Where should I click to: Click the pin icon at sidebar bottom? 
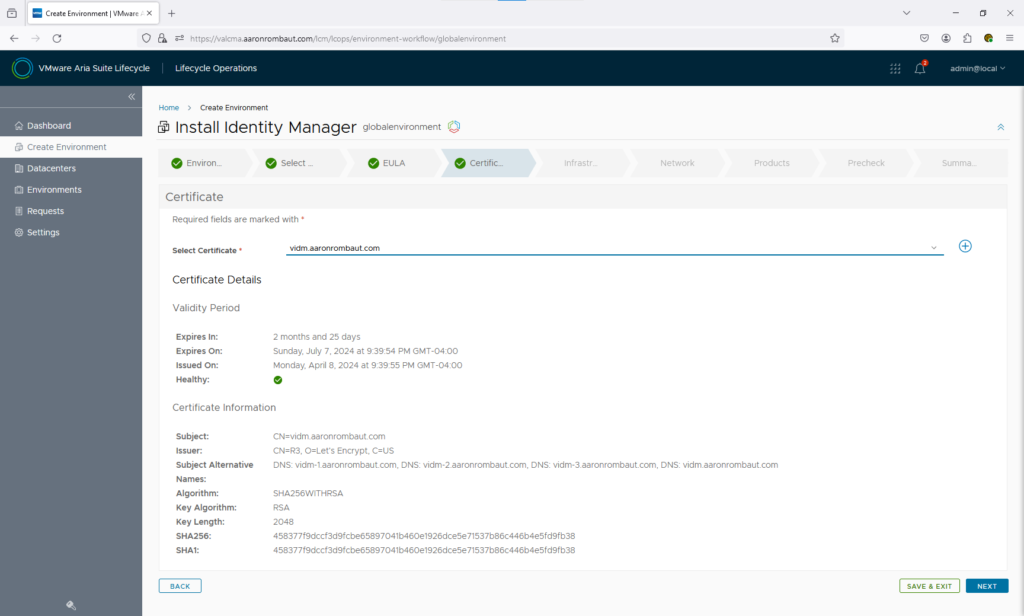pos(71,605)
